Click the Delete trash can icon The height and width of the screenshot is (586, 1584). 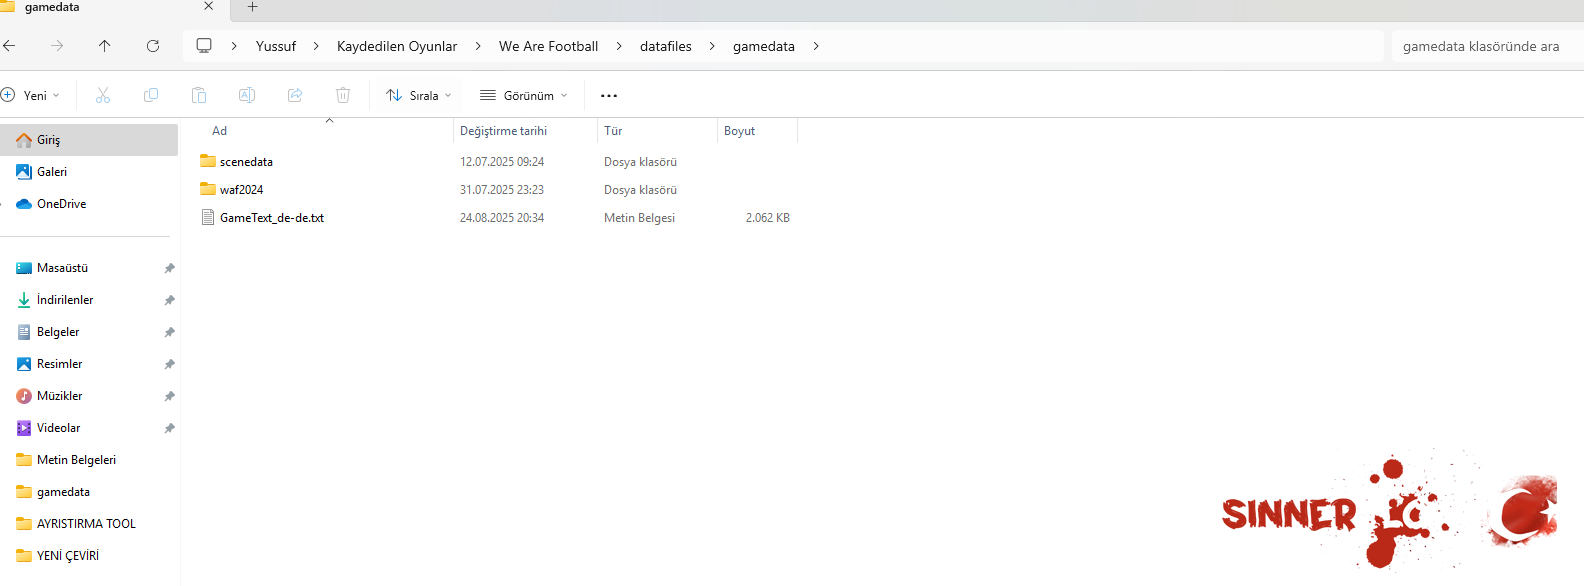point(343,95)
